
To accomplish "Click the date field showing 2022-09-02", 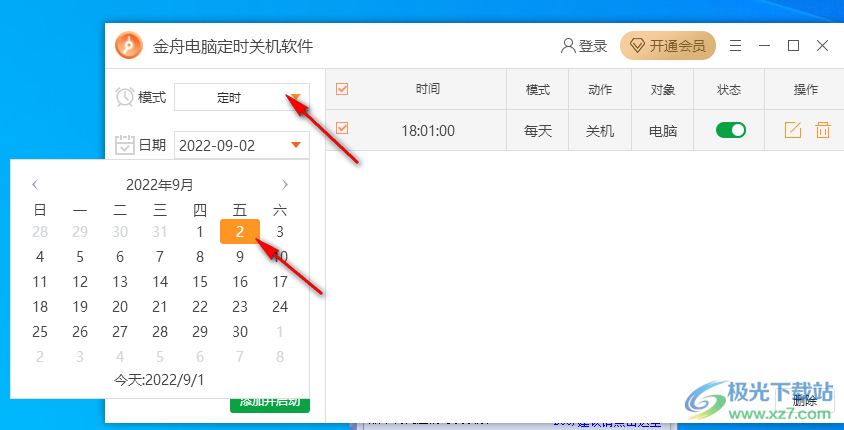I will coord(242,145).
